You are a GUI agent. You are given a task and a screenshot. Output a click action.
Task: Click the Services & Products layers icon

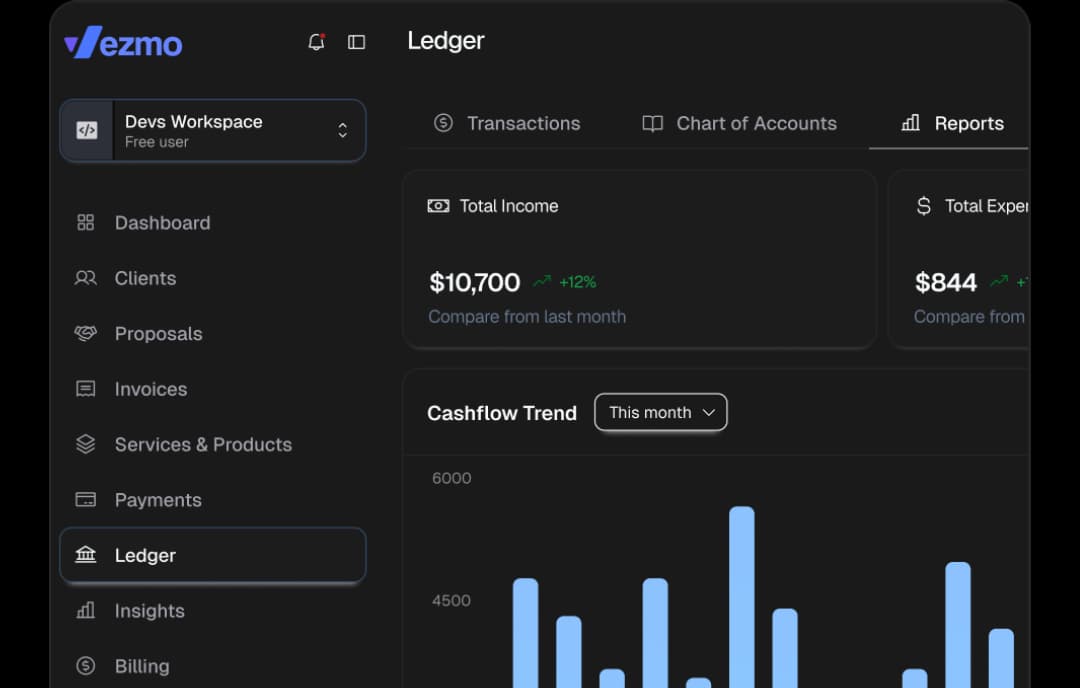coord(86,444)
